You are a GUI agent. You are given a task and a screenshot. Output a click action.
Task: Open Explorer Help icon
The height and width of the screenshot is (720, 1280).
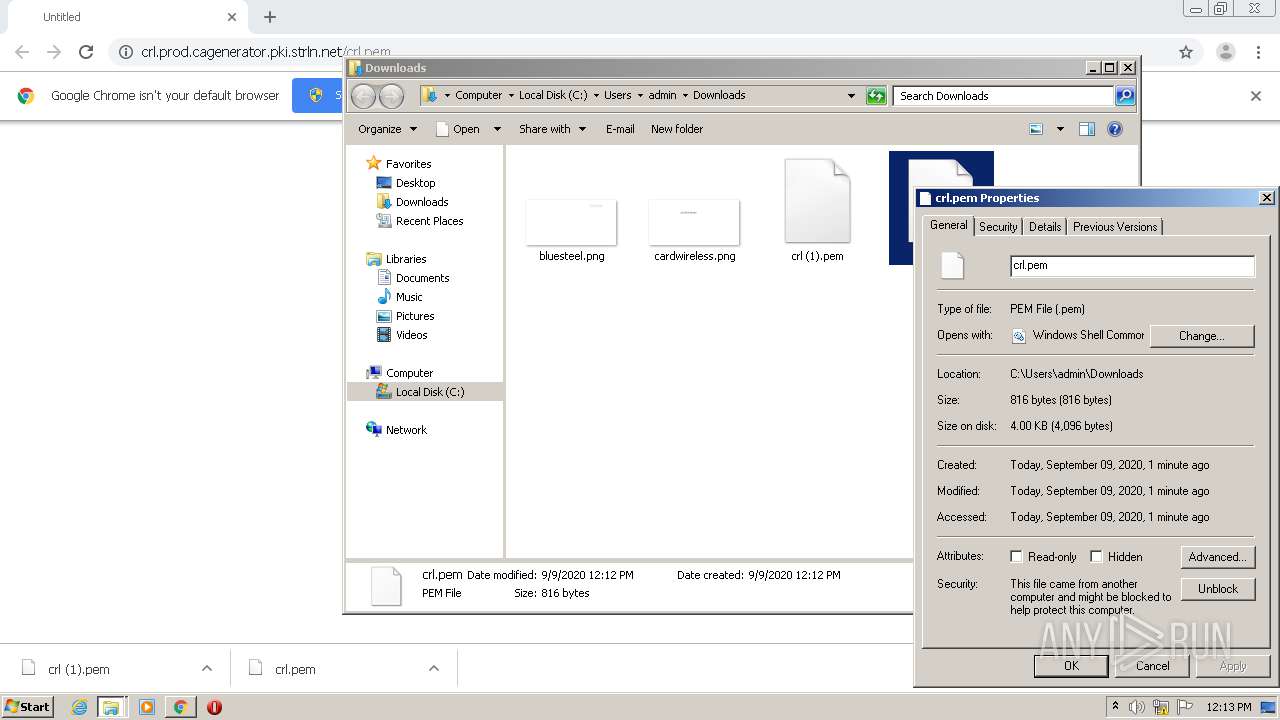(1115, 129)
